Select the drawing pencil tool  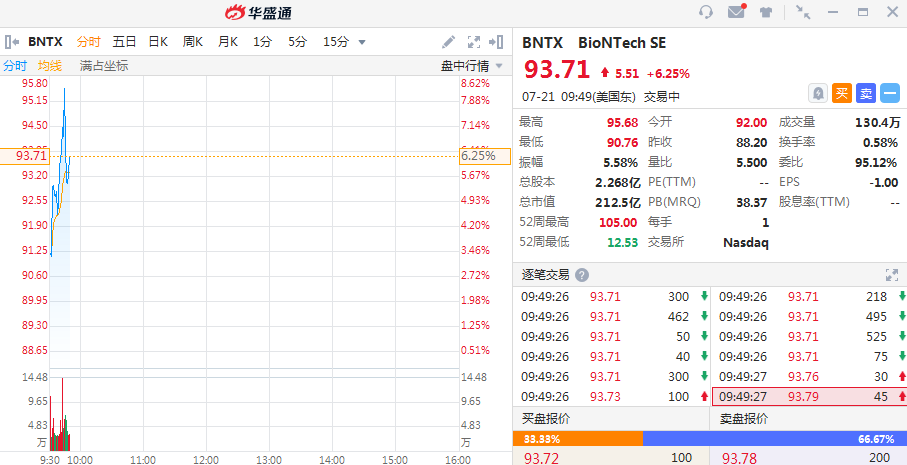tap(448, 42)
